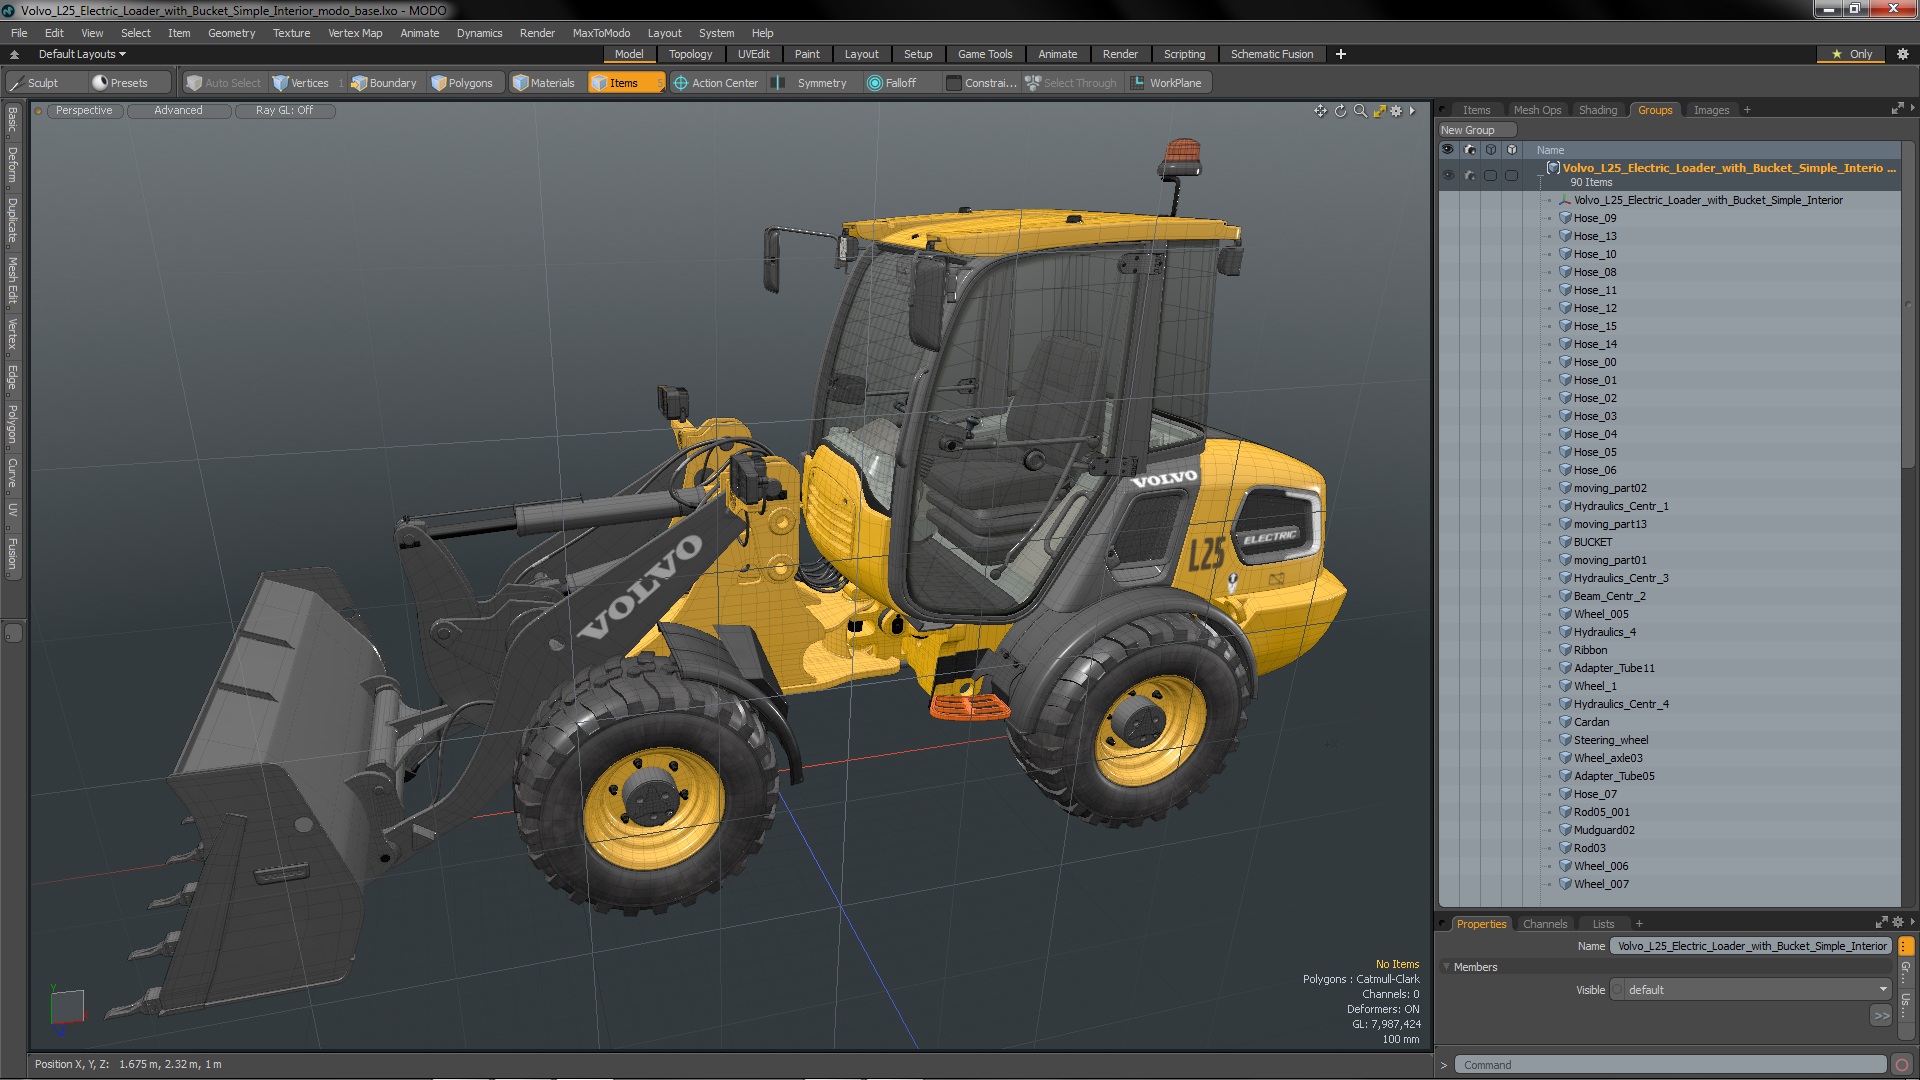1920x1080 pixels.
Task: Select the Steering_wheel item
Action: (x=1610, y=740)
